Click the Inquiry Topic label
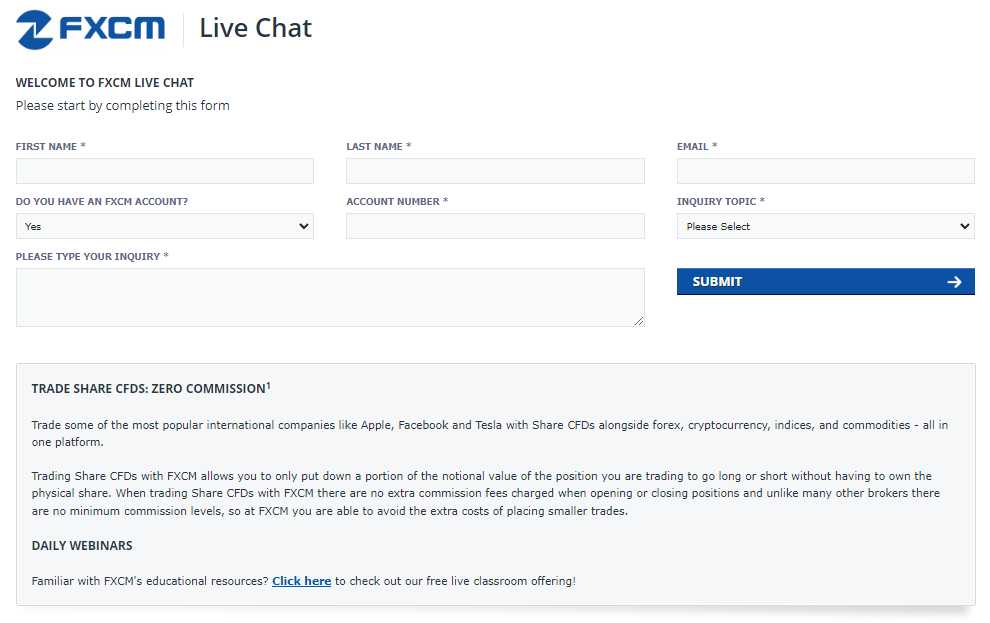Image resolution: width=990 pixels, height=623 pixels. (x=716, y=201)
